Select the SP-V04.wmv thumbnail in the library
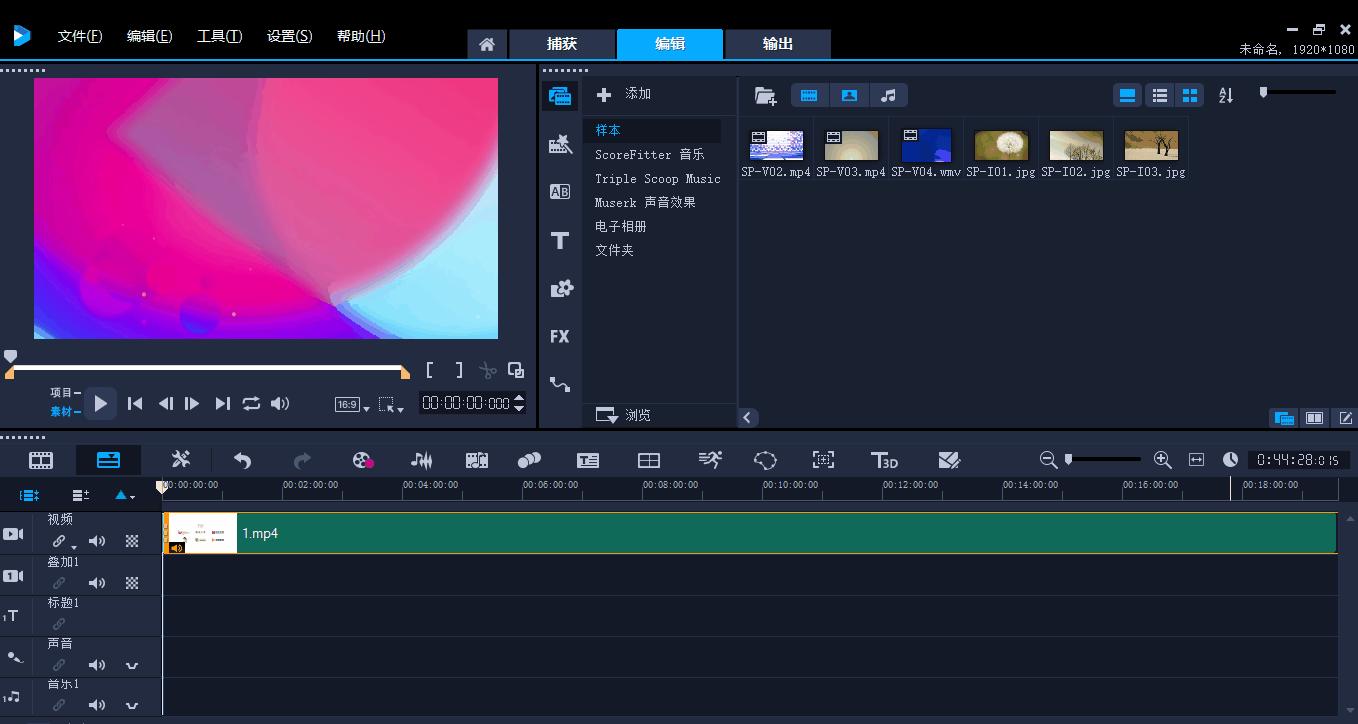 [925, 144]
